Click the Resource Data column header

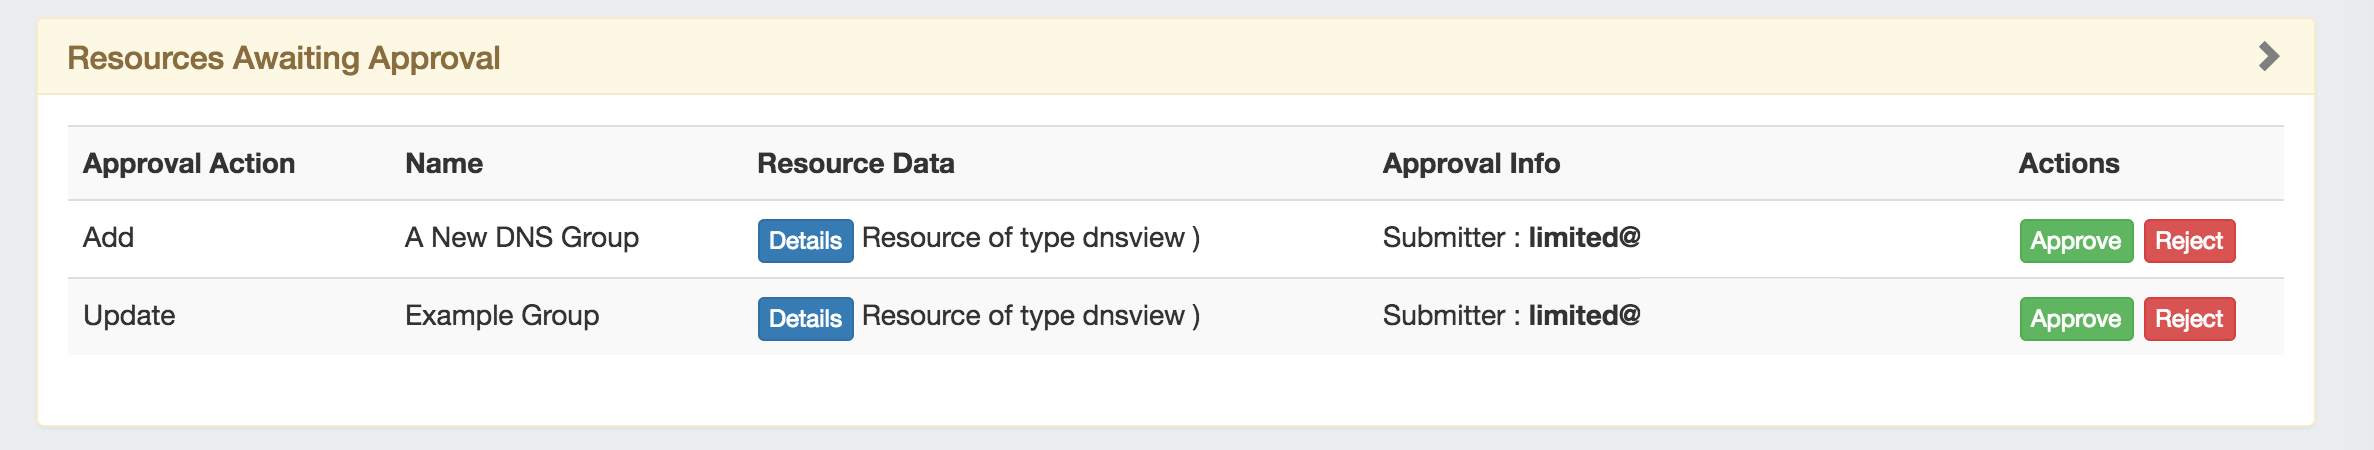pyautogui.click(x=855, y=163)
